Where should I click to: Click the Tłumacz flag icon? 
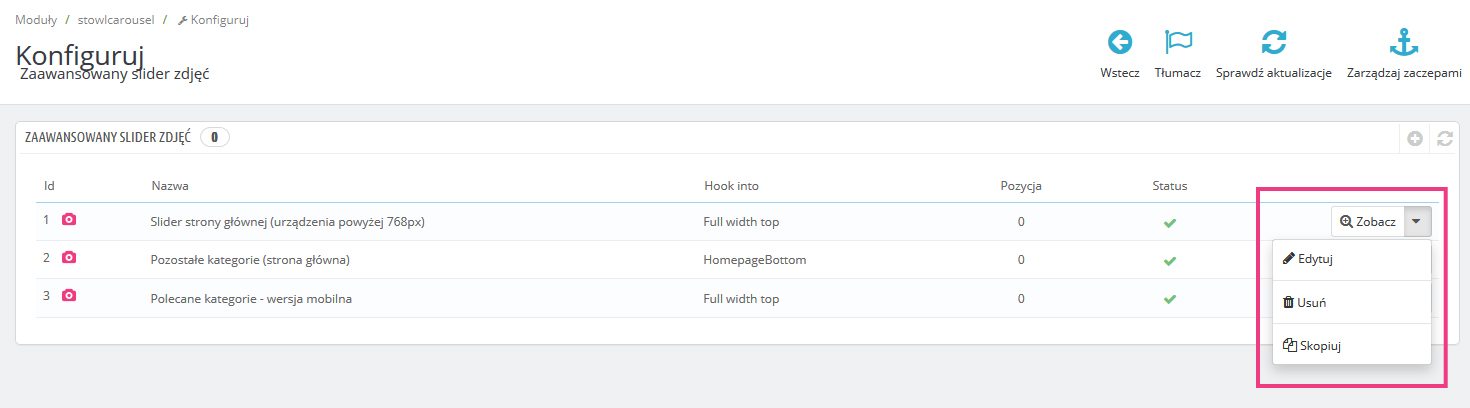(1178, 42)
